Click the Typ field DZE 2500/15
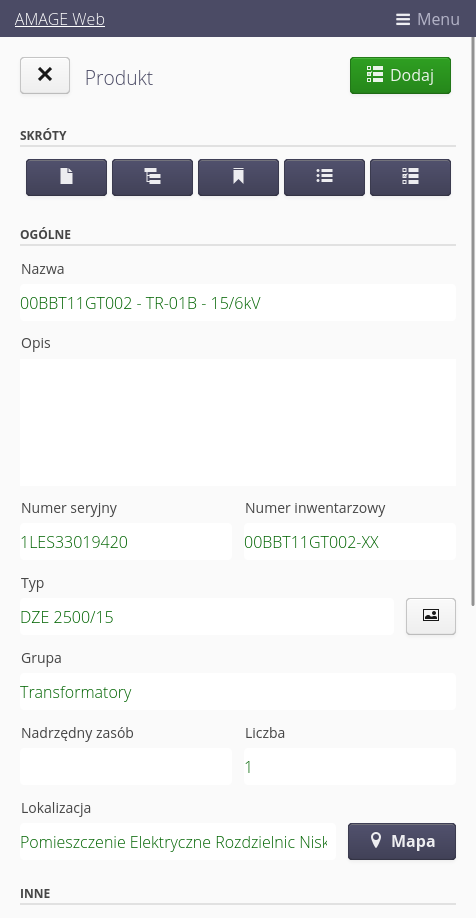This screenshot has height=918, width=476. (207, 616)
